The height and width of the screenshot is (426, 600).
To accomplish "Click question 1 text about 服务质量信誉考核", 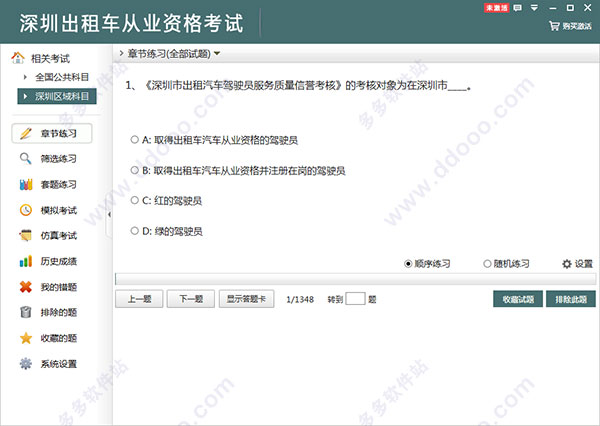I will click(298, 85).
